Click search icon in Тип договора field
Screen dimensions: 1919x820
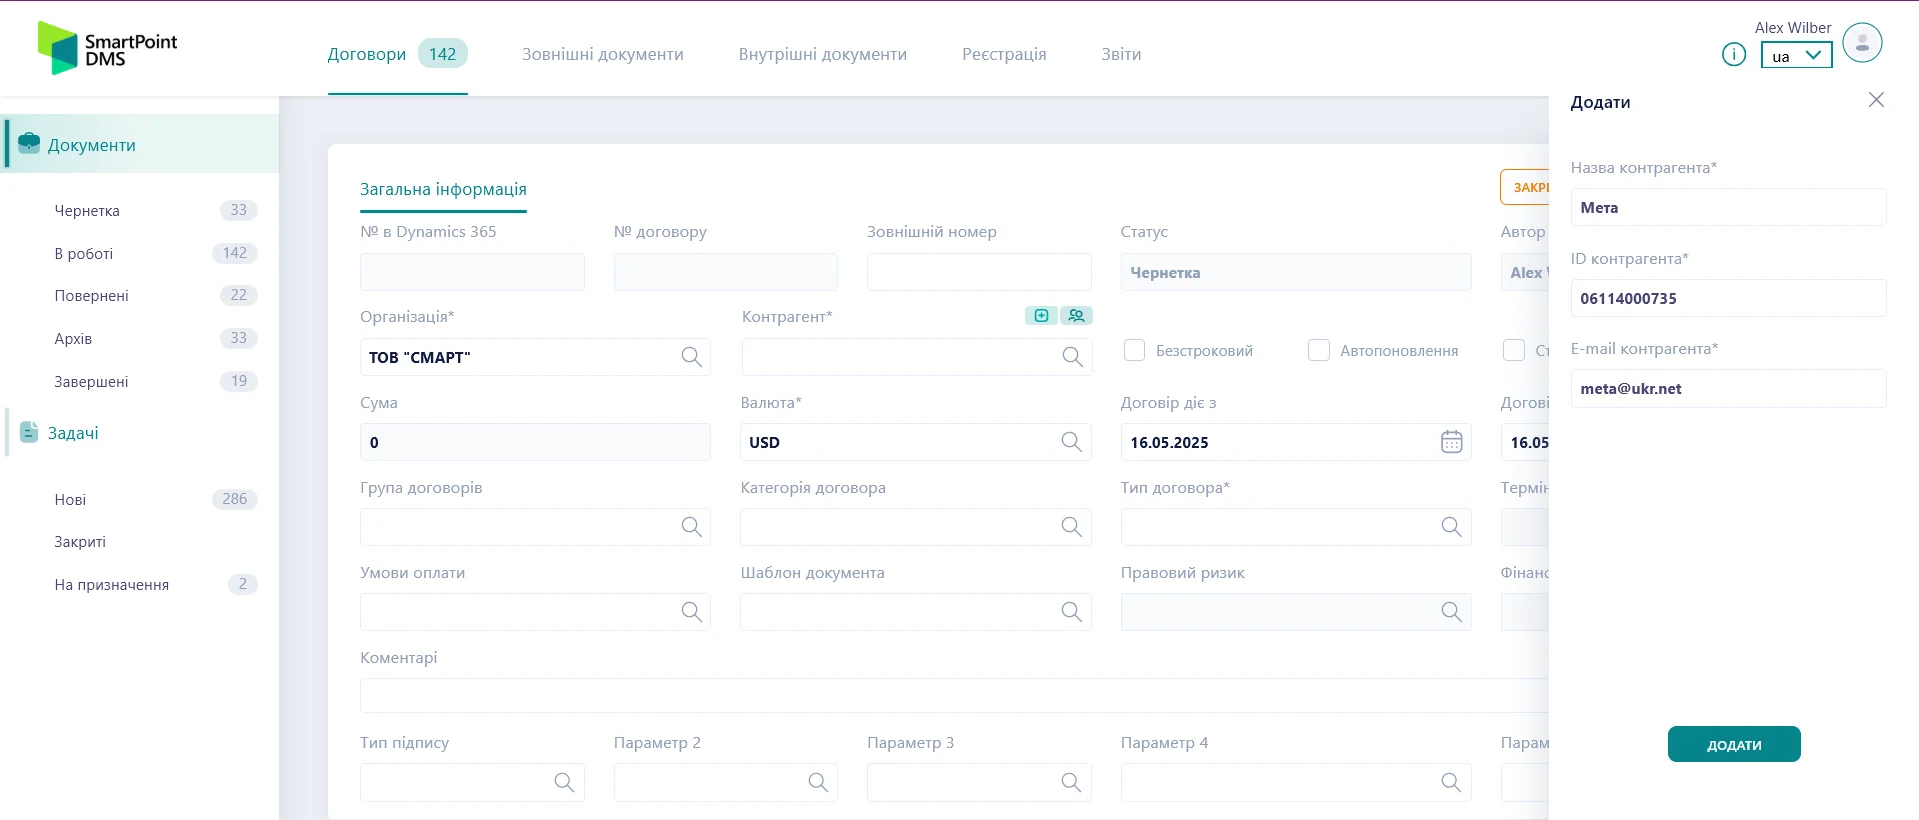point(1451,527)
